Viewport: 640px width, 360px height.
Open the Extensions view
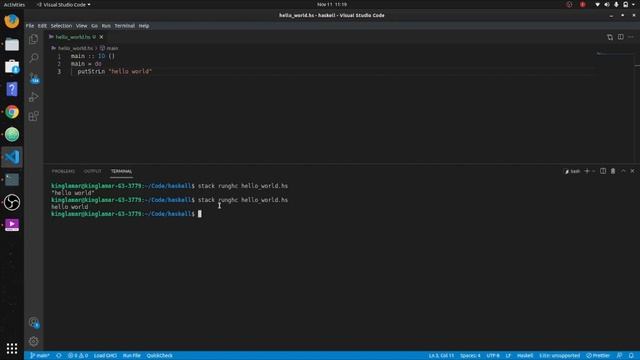click(x=33, y=116)
